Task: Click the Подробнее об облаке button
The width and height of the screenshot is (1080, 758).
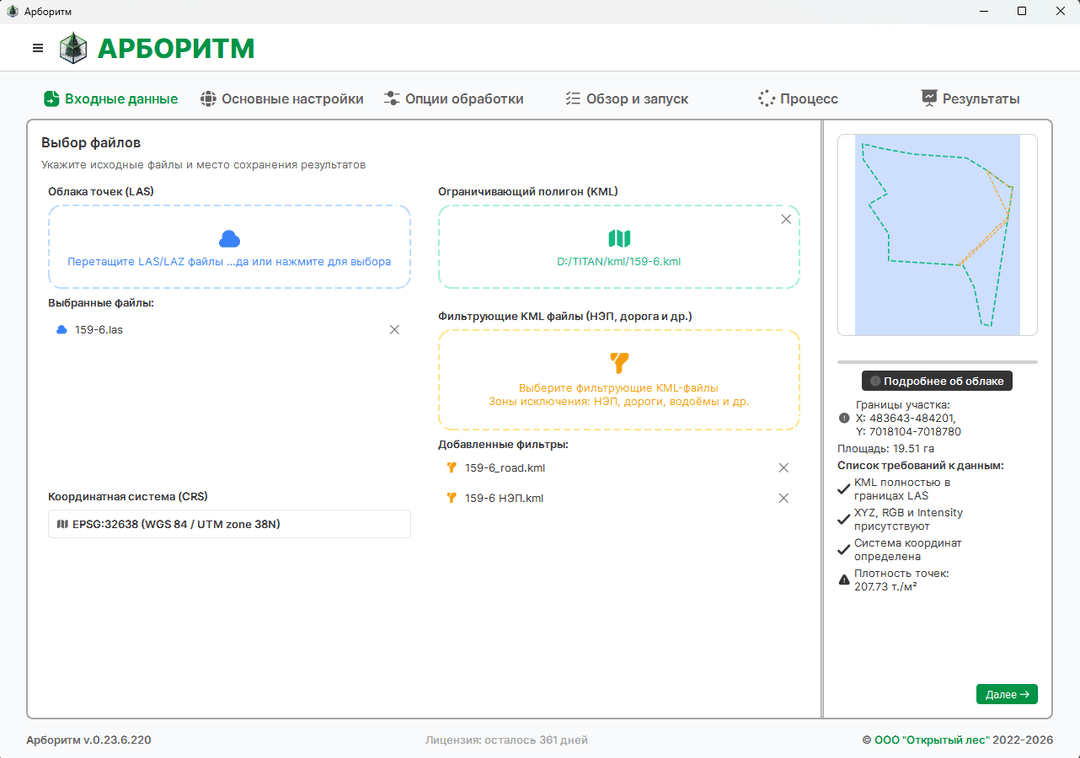Action: (x=936, y=380)
